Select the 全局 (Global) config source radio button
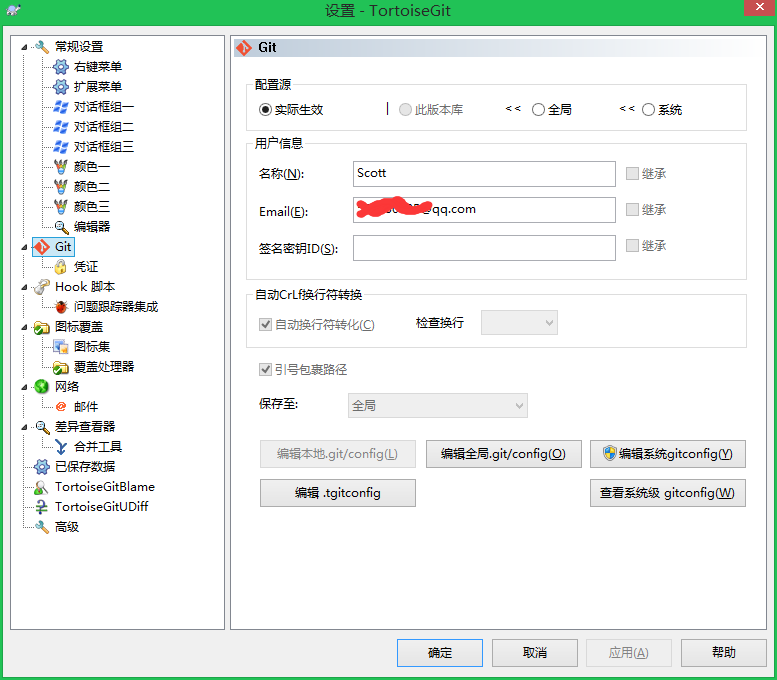777x680 pixels. pyautogui.click(x=539, y=110)
